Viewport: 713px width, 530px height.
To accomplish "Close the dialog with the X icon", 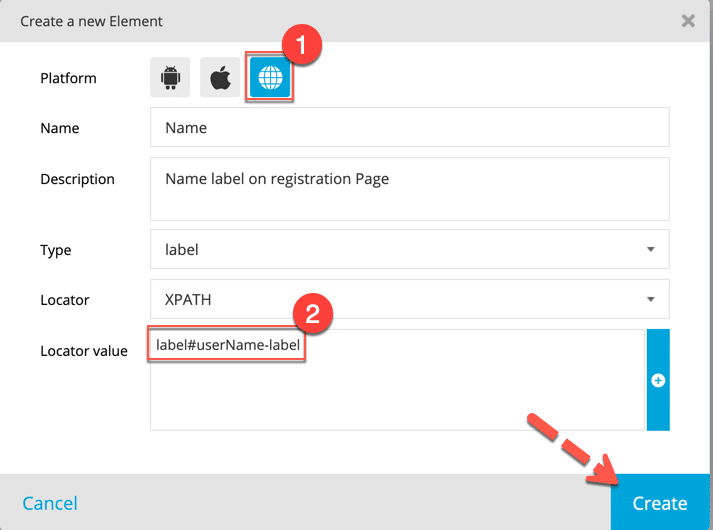I will pyautogui.click(x=688, y=20).
